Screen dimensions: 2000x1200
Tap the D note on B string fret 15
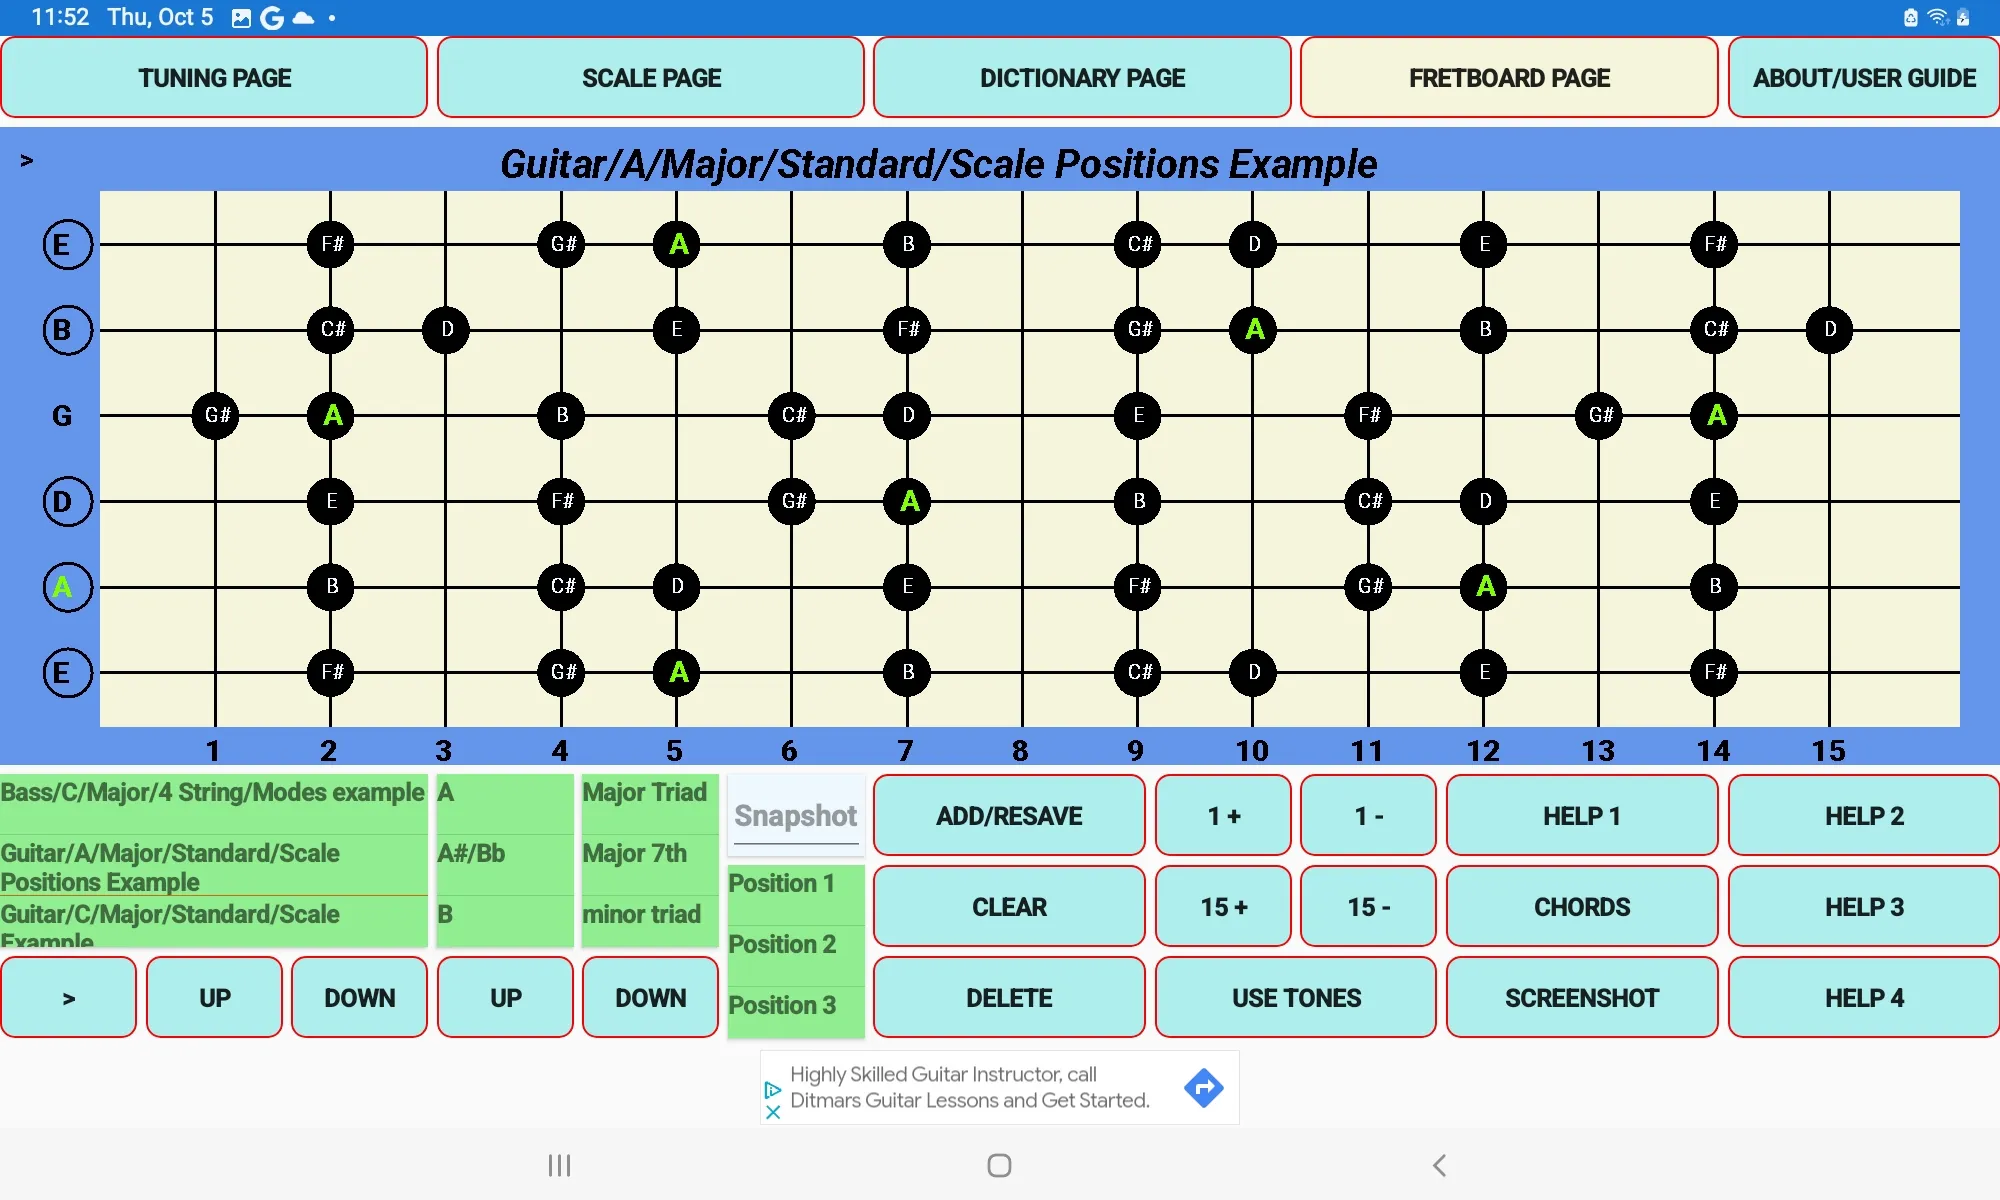tap(1829, 329)
